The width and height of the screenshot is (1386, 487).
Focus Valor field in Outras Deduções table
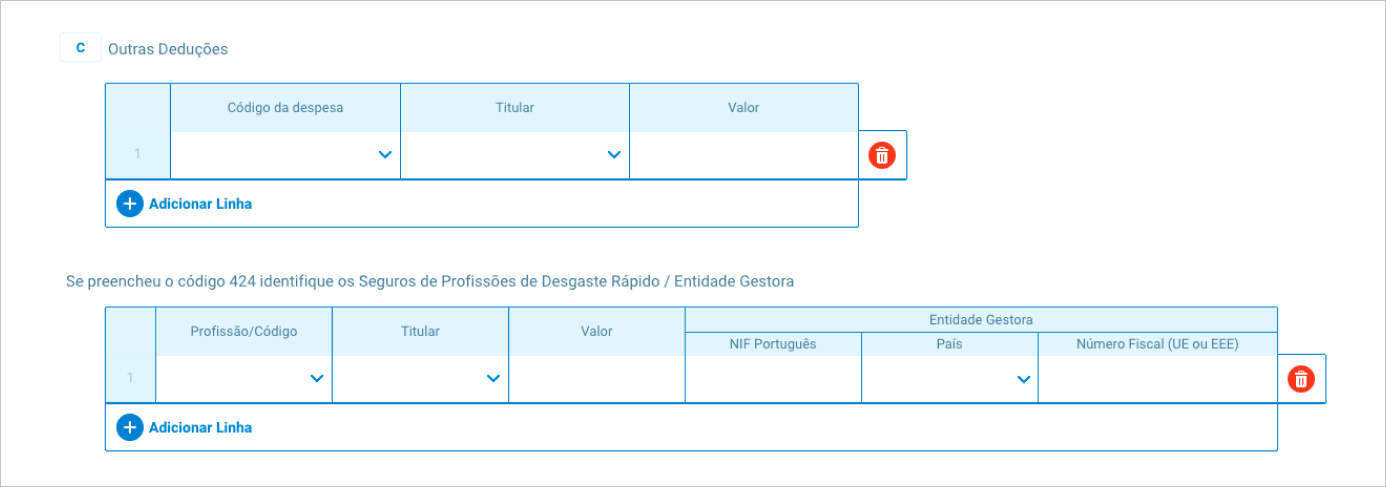coord(743,155)
